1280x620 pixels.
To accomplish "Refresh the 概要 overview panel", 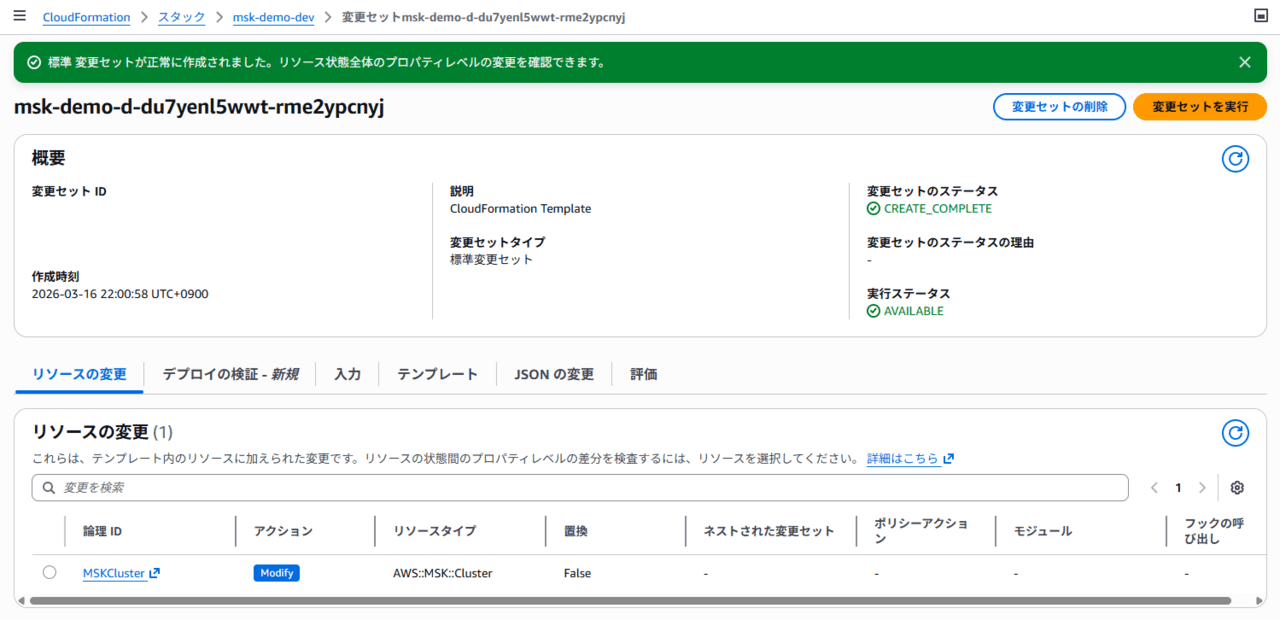I will click(x=1236, y=159).
